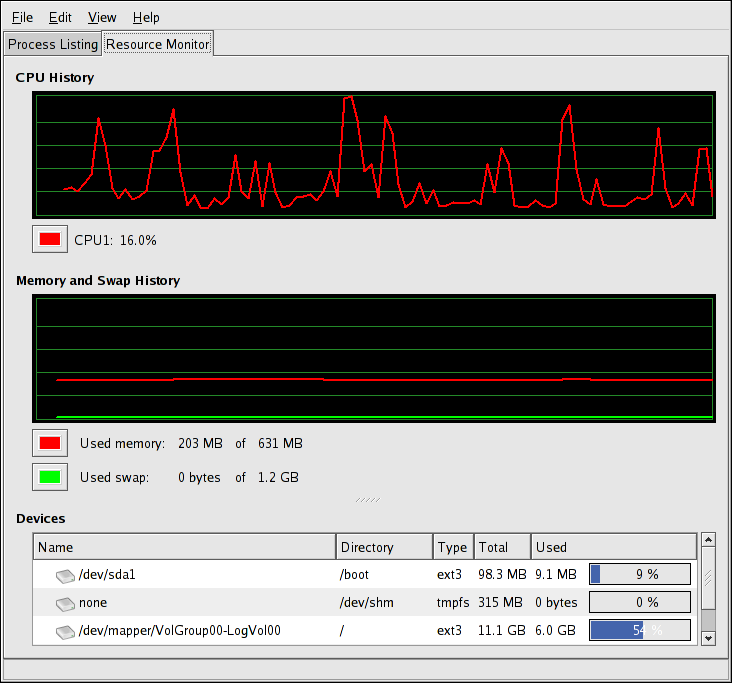
Task: Sort devices by Directory column header
Action: 384,547
